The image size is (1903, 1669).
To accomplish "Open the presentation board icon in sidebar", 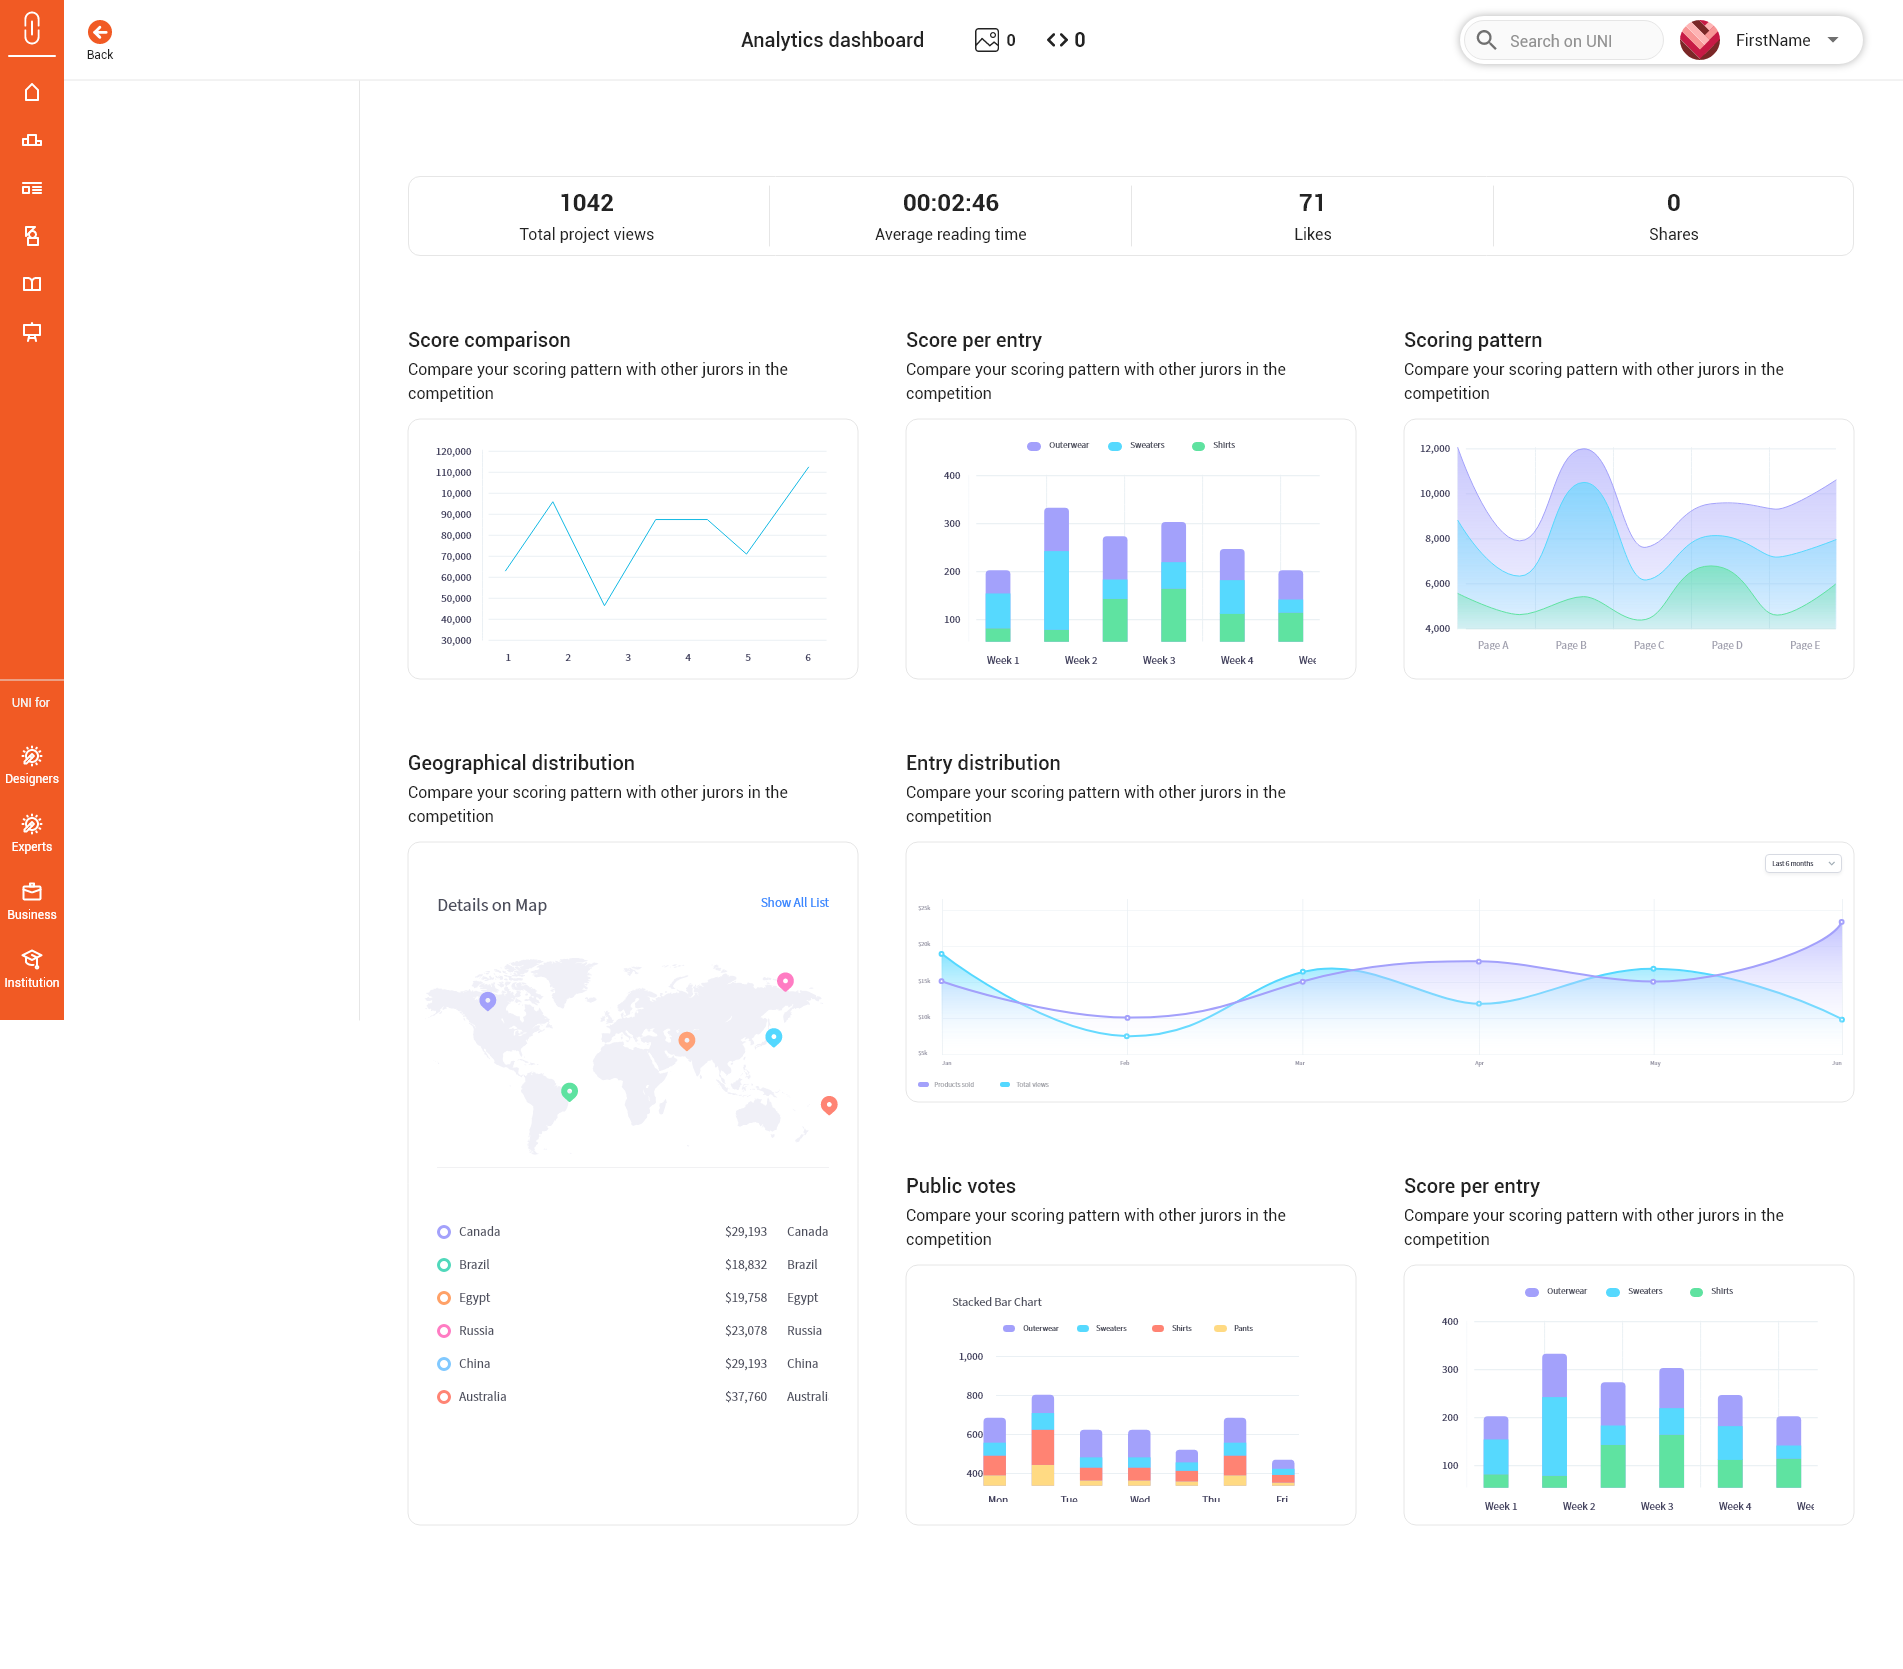I will click(x=32, y=332).
